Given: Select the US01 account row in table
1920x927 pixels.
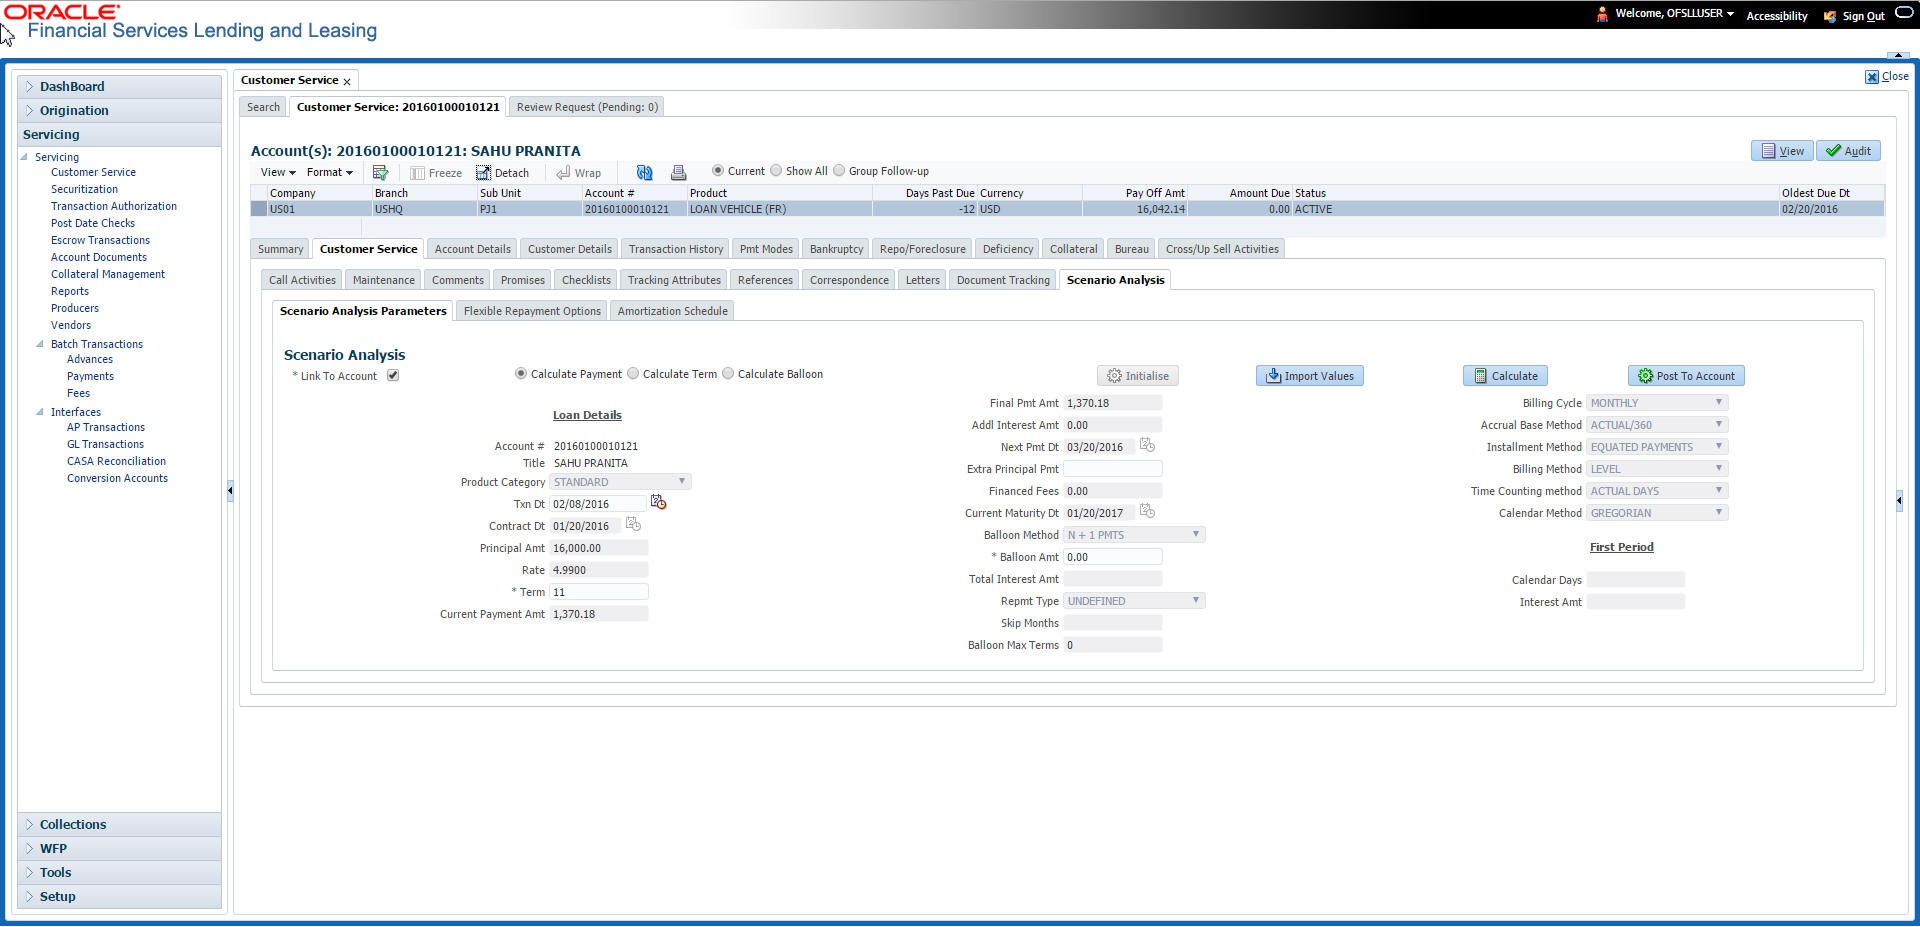Looking at the screenshot, I should point(1067,209).
